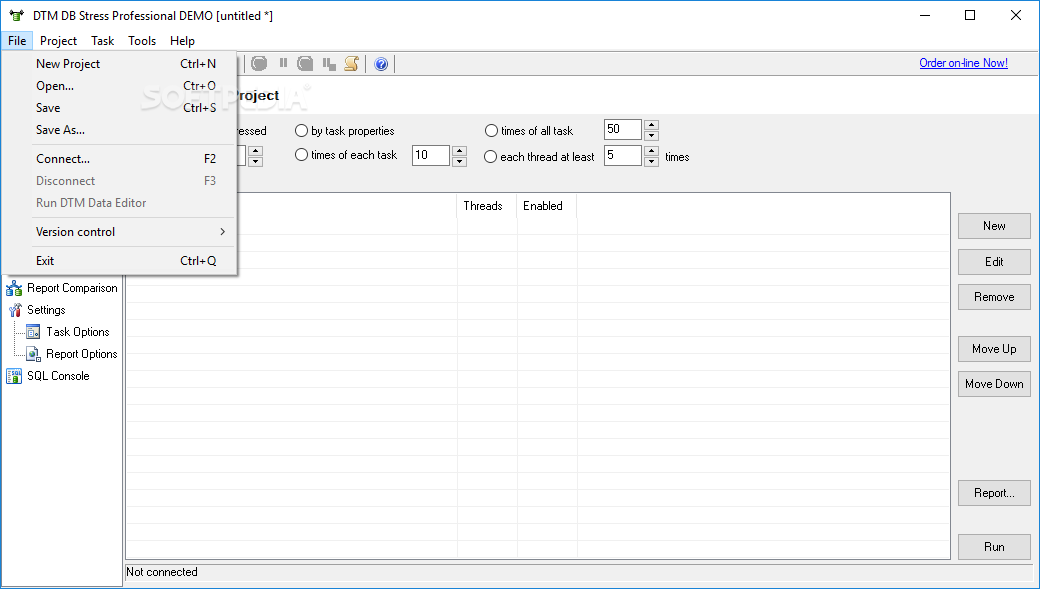Select SQL Console in the tree
This screenshot has height=589, width=1040.
[58, 375]
